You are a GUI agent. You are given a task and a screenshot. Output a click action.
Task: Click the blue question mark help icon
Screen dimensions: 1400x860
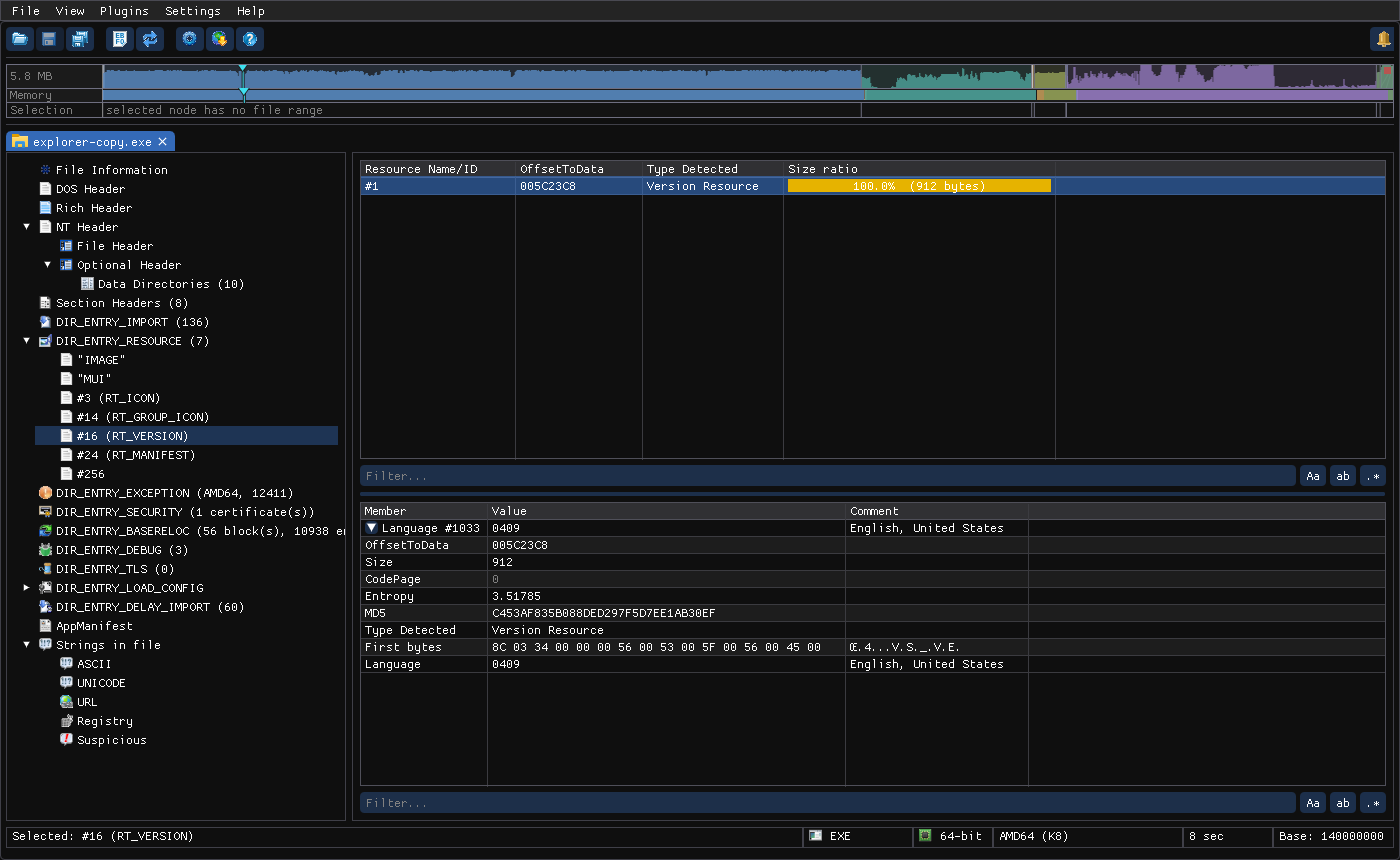point(250,39)
